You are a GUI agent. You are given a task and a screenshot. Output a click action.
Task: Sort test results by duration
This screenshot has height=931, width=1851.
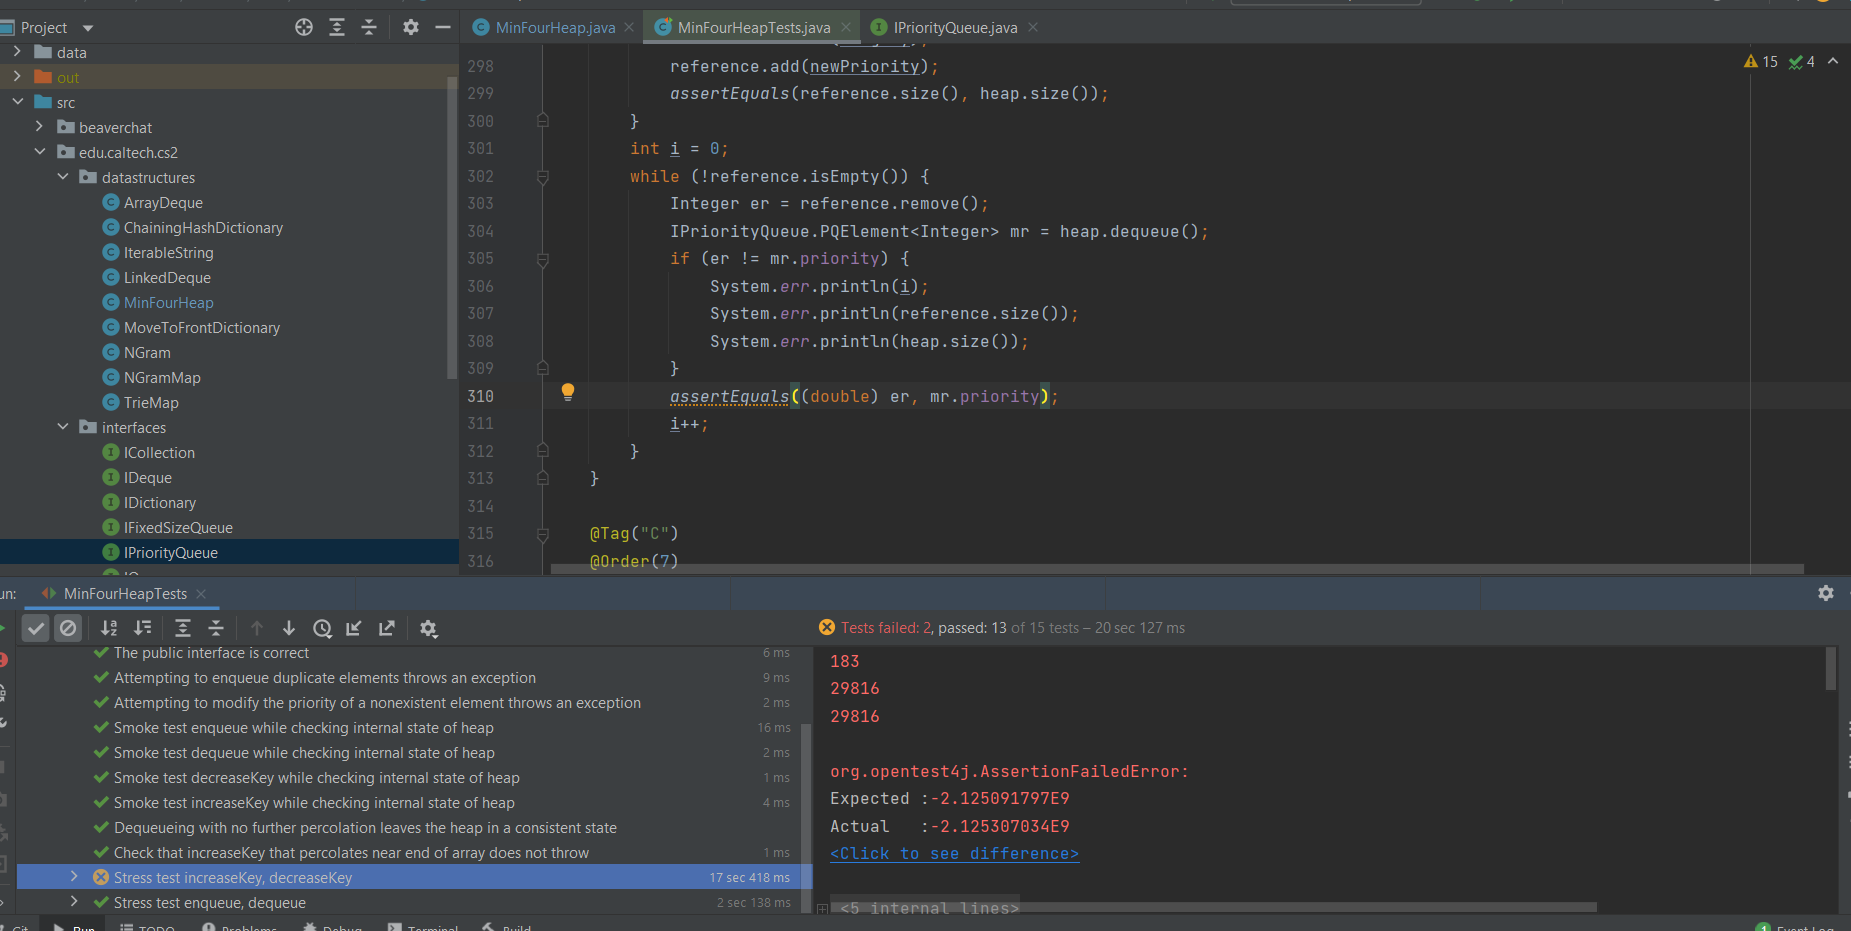pos(143,628)
